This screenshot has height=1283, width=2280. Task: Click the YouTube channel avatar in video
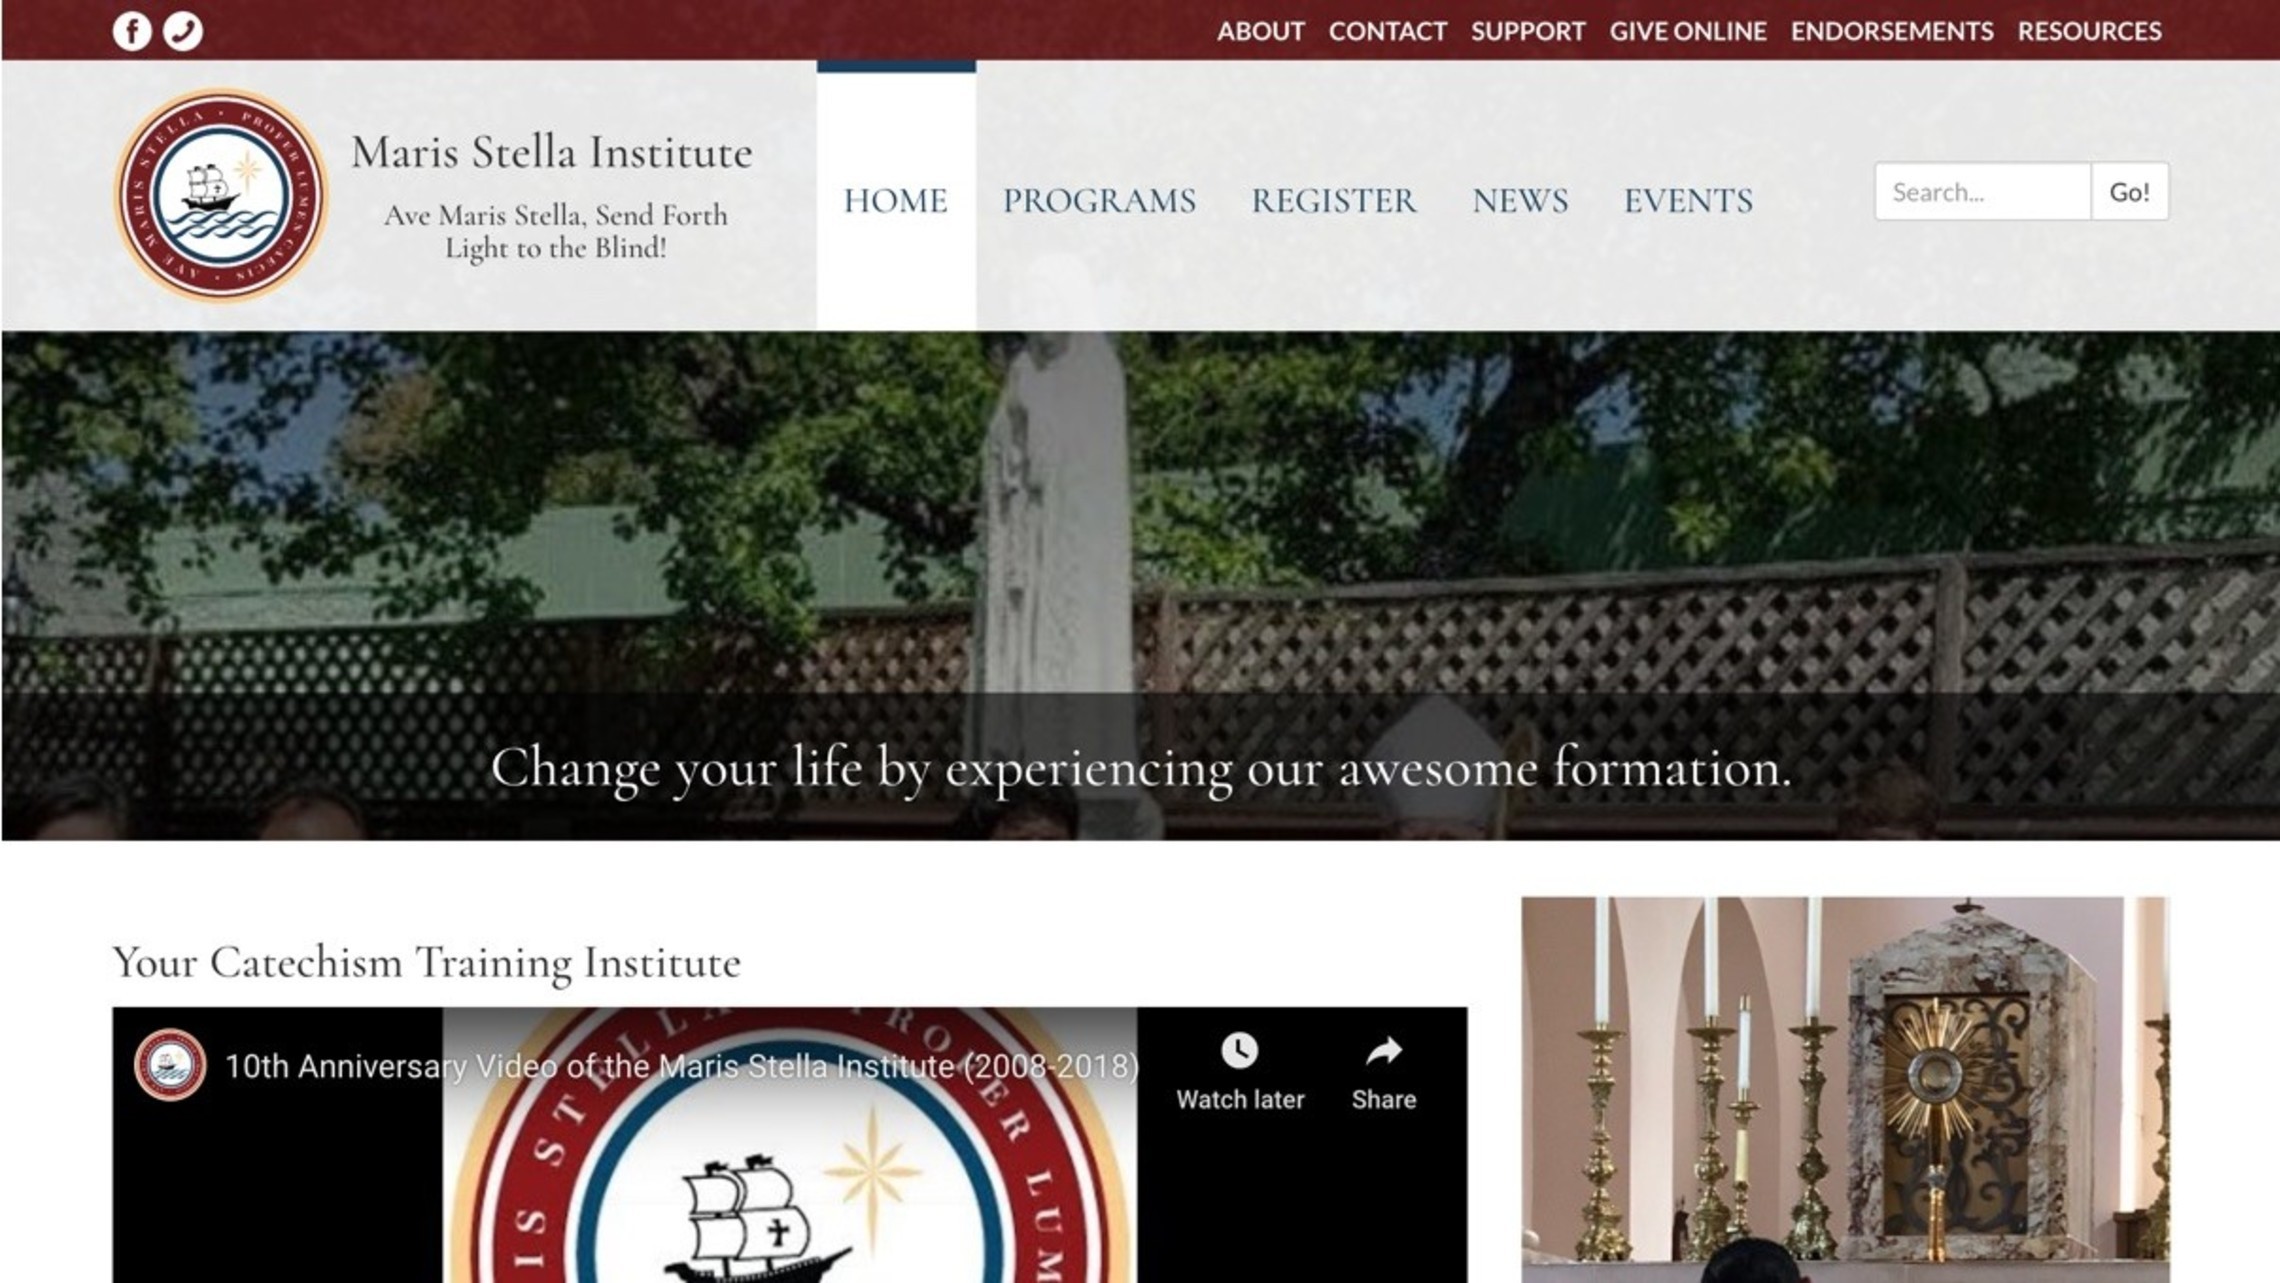coord(170,1065)
